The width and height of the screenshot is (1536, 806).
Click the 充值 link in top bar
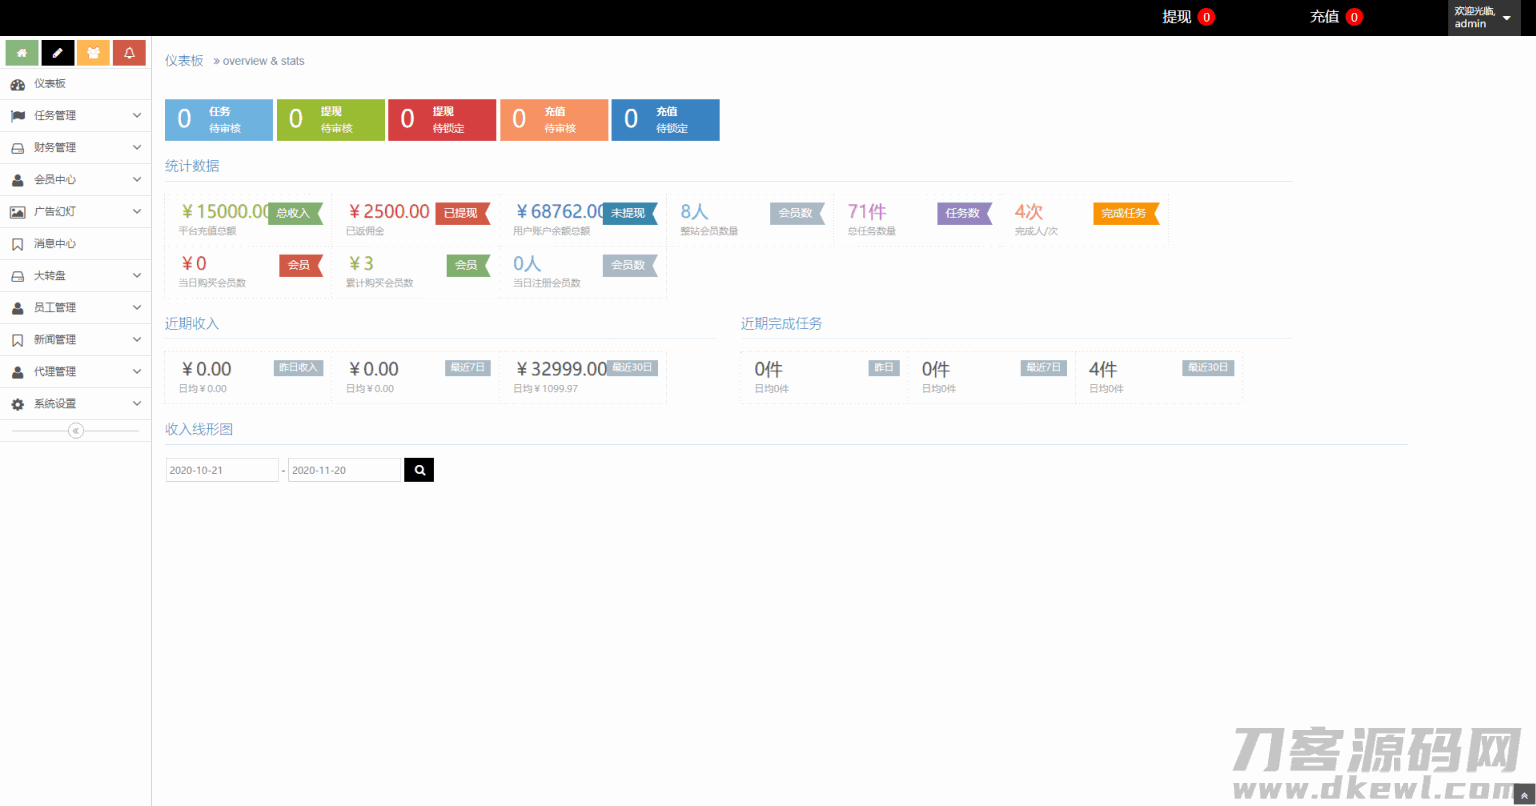tap(1325, 17)
